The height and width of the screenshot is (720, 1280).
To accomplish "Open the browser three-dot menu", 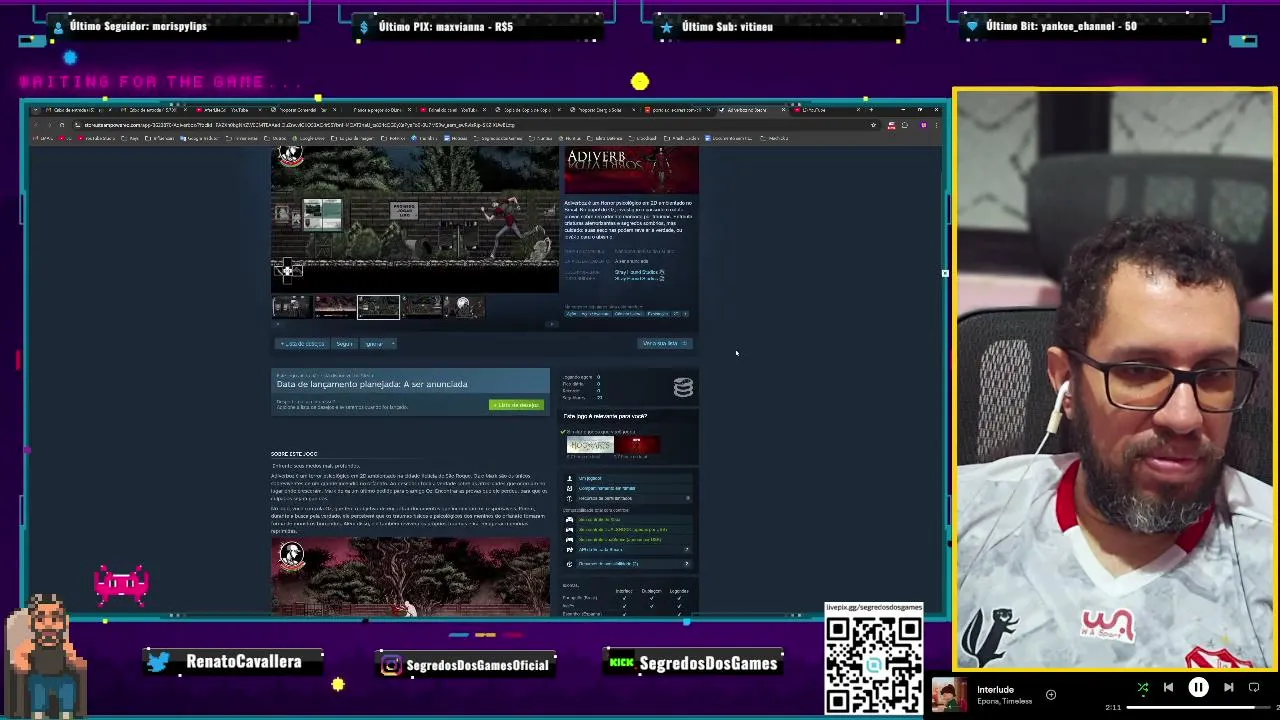I will (937, 125).
